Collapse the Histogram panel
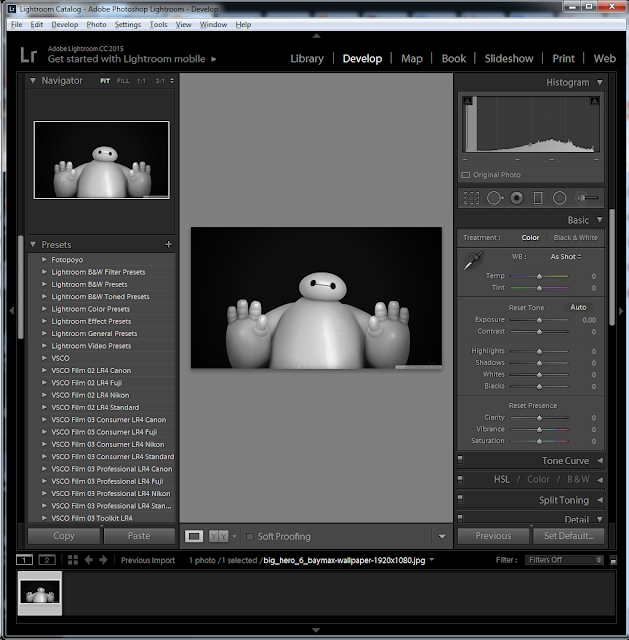This screenshot has width=629, height=640. (x=600, y=82)
